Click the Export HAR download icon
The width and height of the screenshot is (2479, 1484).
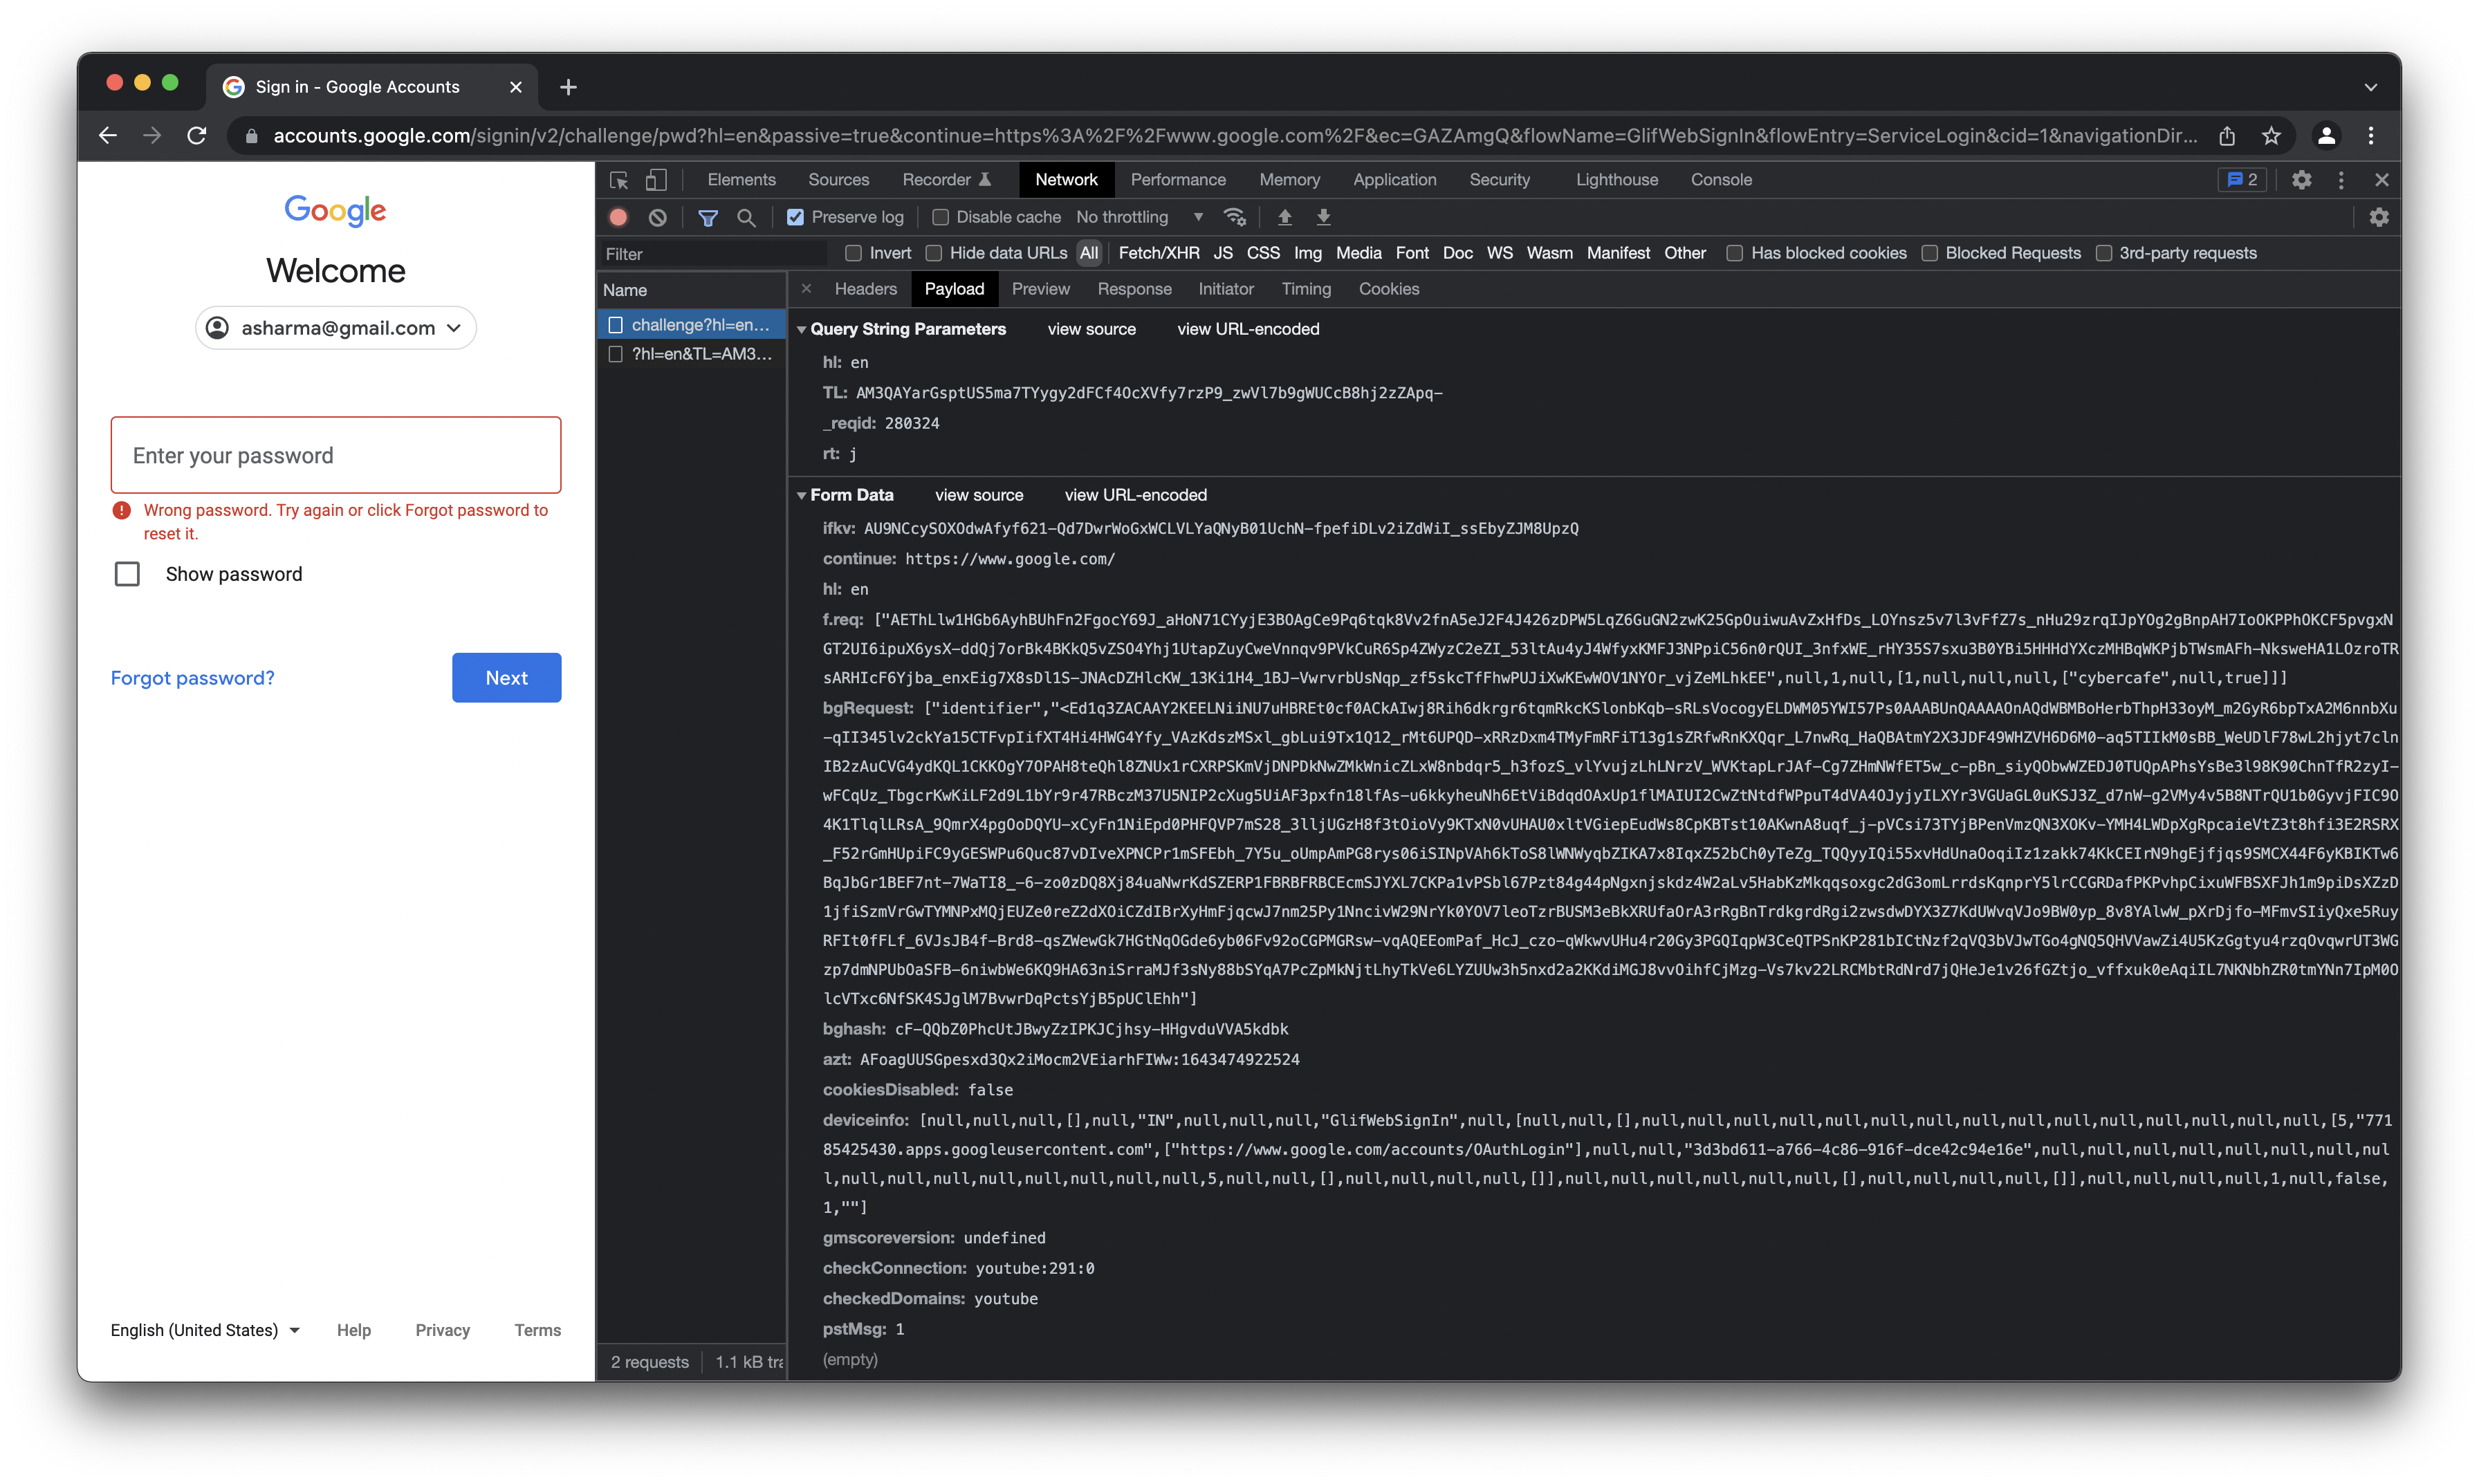(1323, 217)
